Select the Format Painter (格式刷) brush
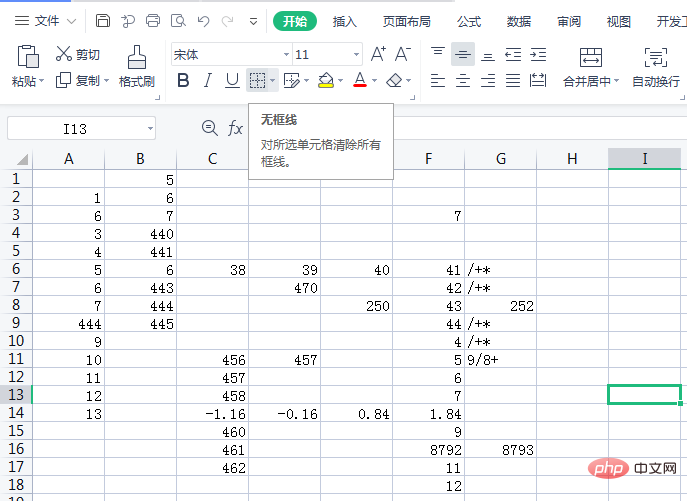The image size is (687, 501). click(137, 57)
